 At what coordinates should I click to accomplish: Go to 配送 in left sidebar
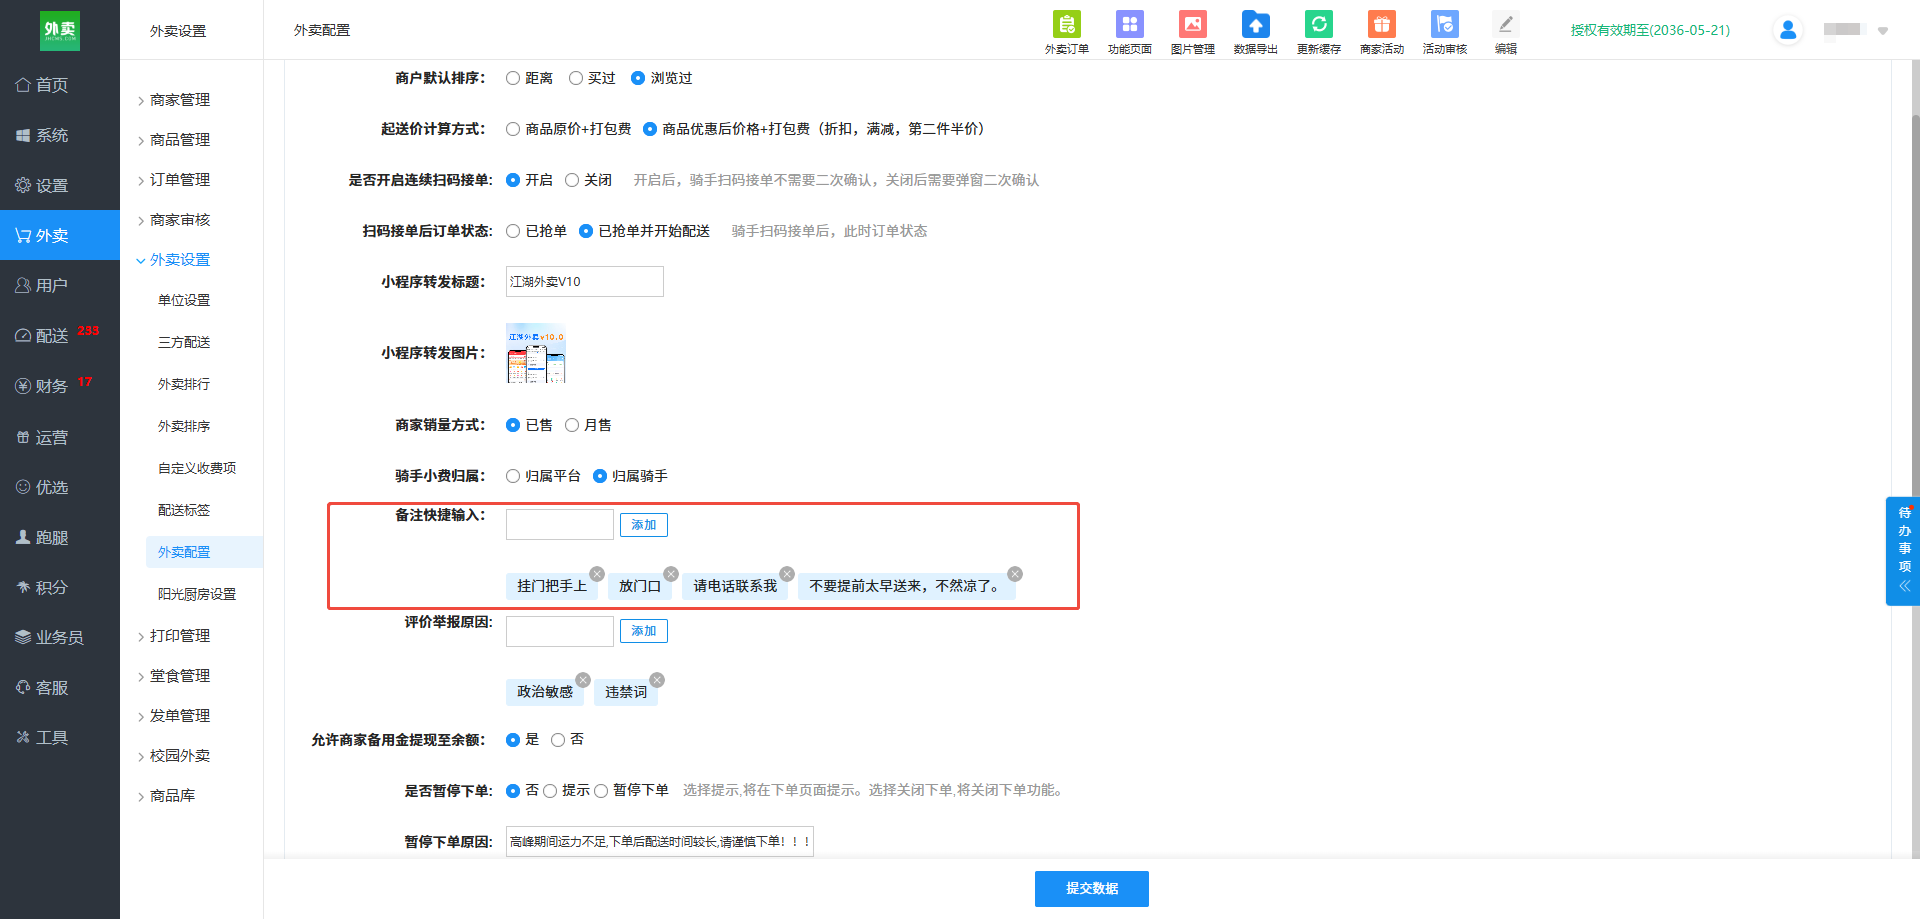(52, 336)
